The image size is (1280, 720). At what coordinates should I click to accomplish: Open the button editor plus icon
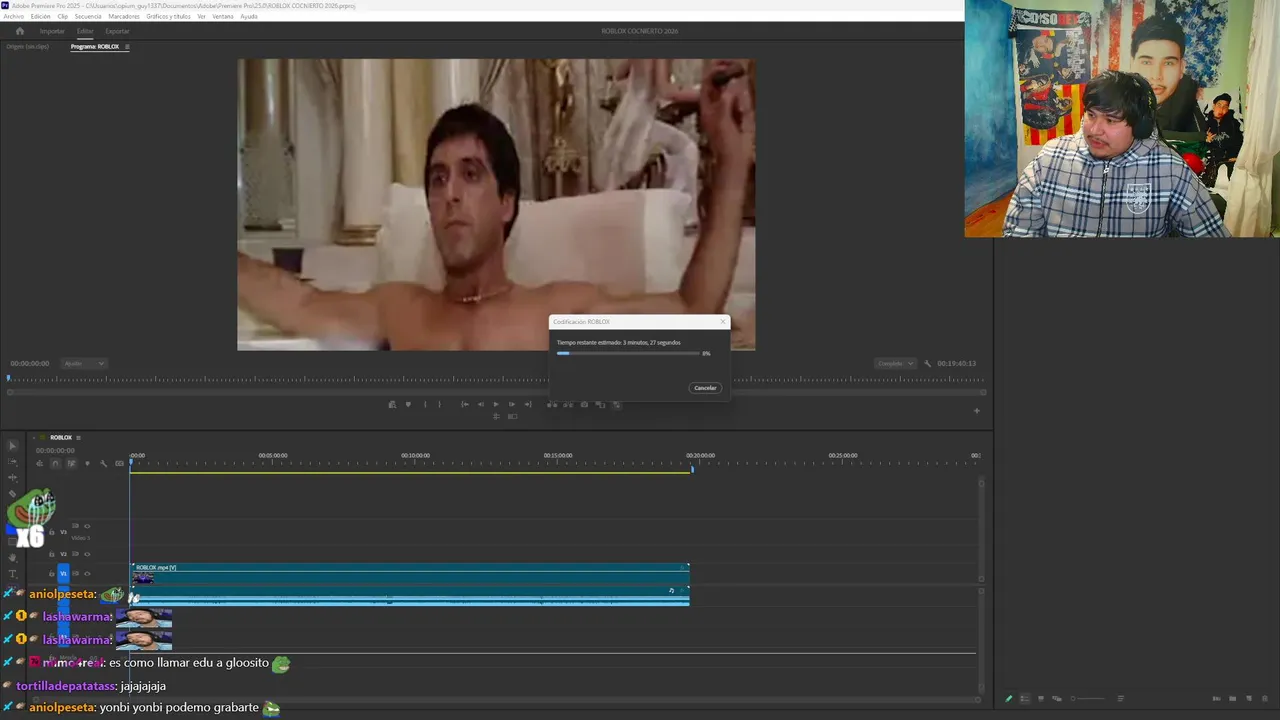(x=977, y=411)
